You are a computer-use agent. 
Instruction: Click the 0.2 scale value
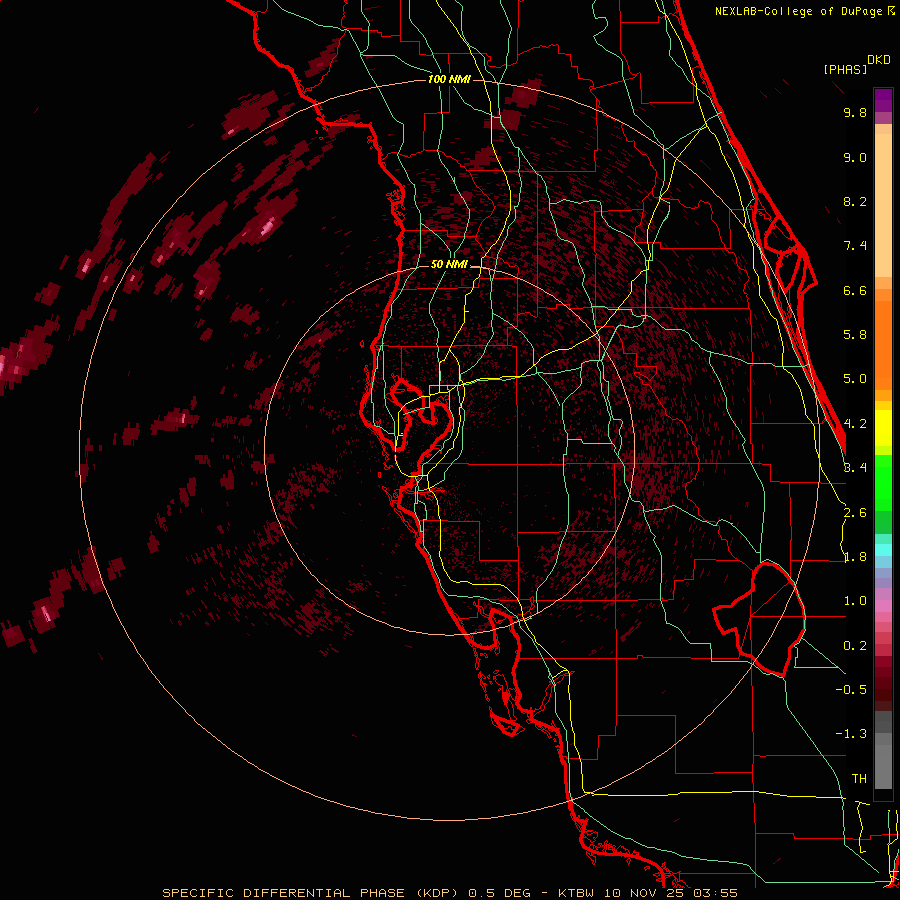pyautogui.click(x=855, y=646)
